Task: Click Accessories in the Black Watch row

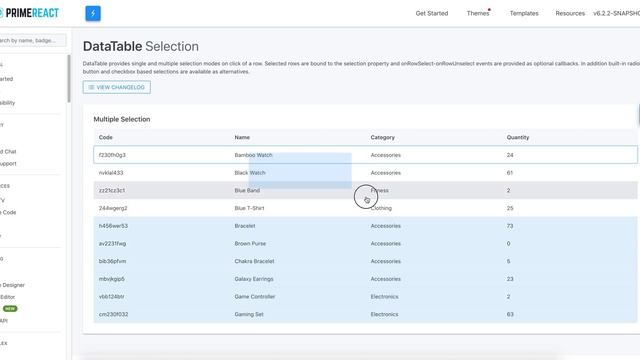Action: point(386,173)
